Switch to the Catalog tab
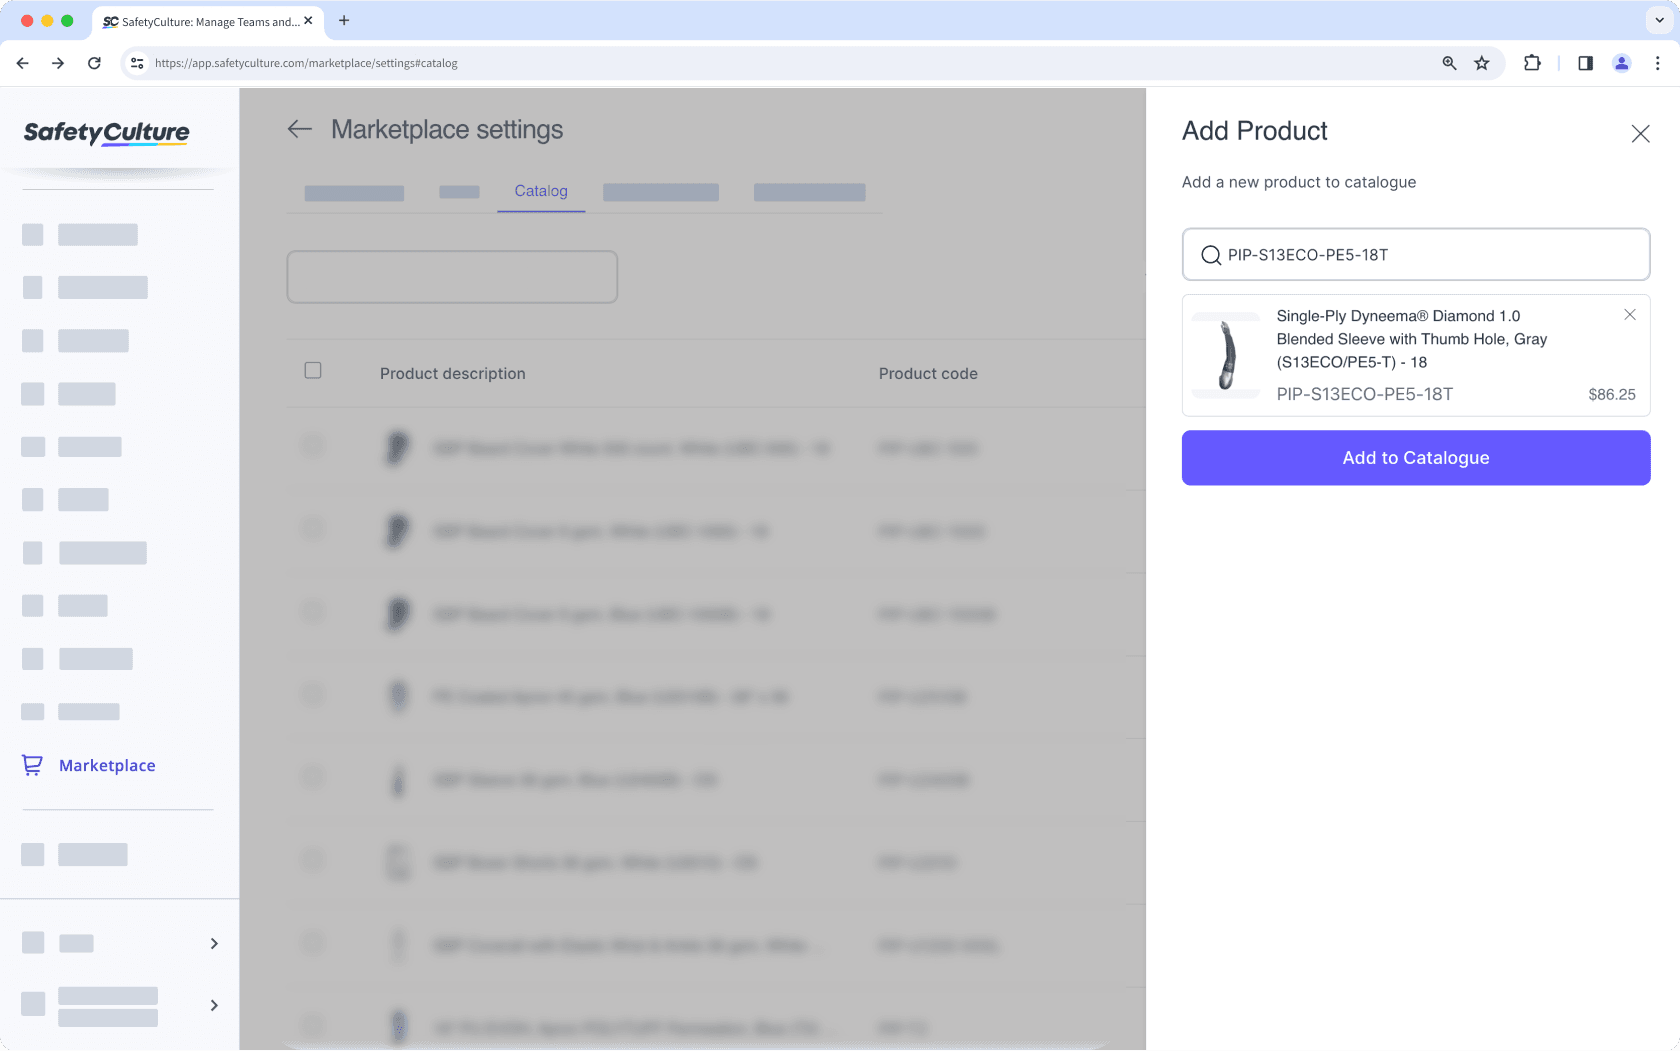Screen dimensions: 1680x1051 pyautogui.click(x=541, y=191)
